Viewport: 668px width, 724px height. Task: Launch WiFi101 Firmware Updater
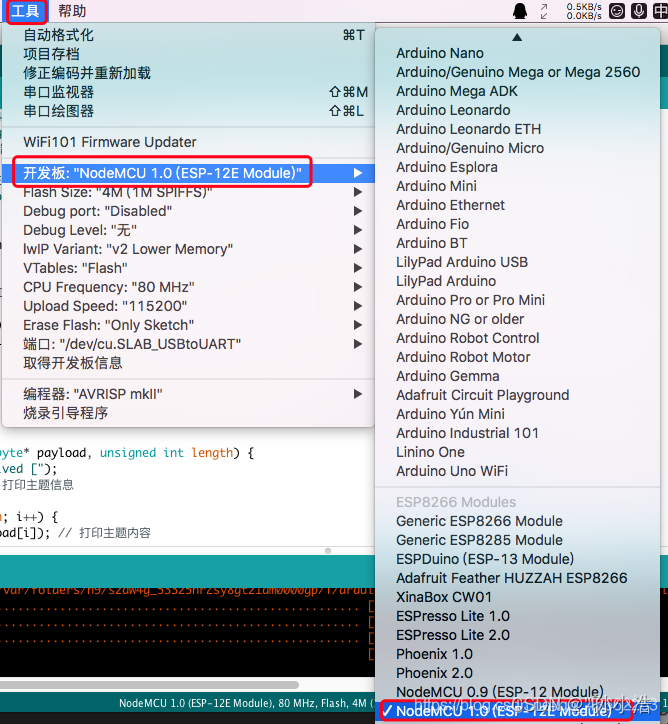188,142
